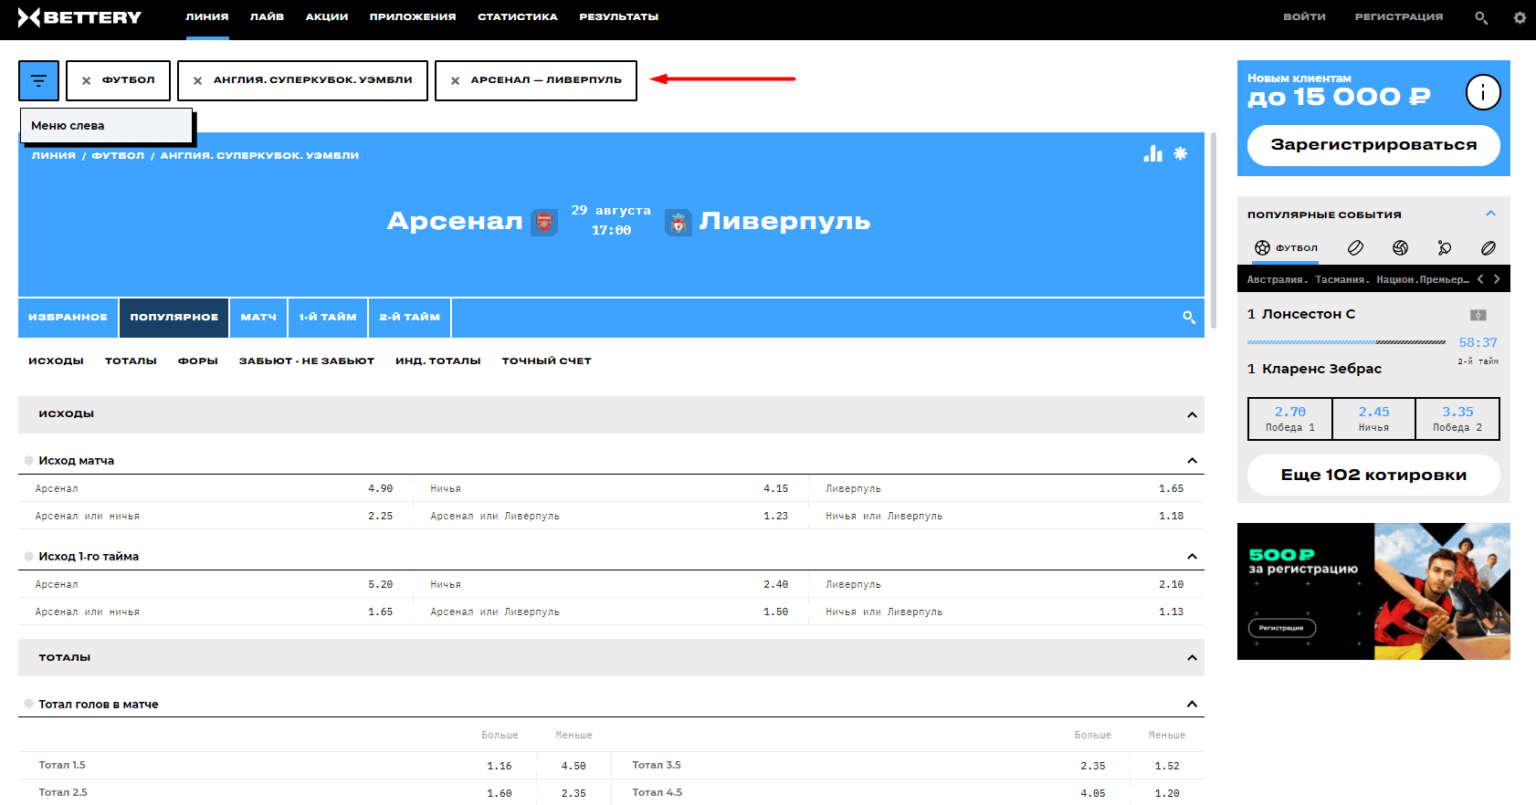This screenshot has height=805, width=1536.
Task: Go to previous popular league
Action: [1480, 280]
